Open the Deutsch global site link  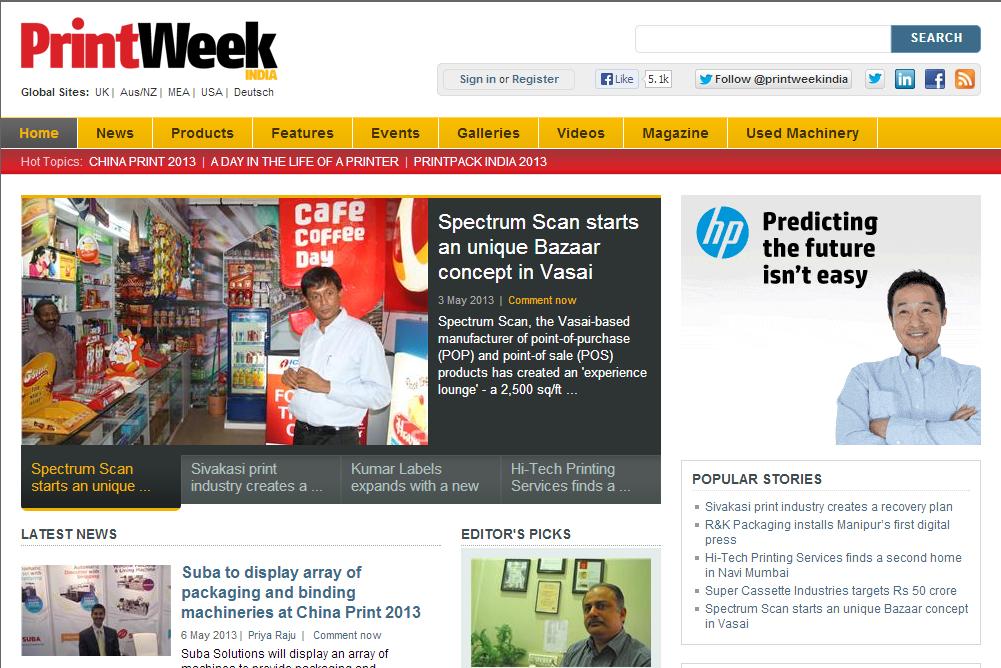click(253, 92)
